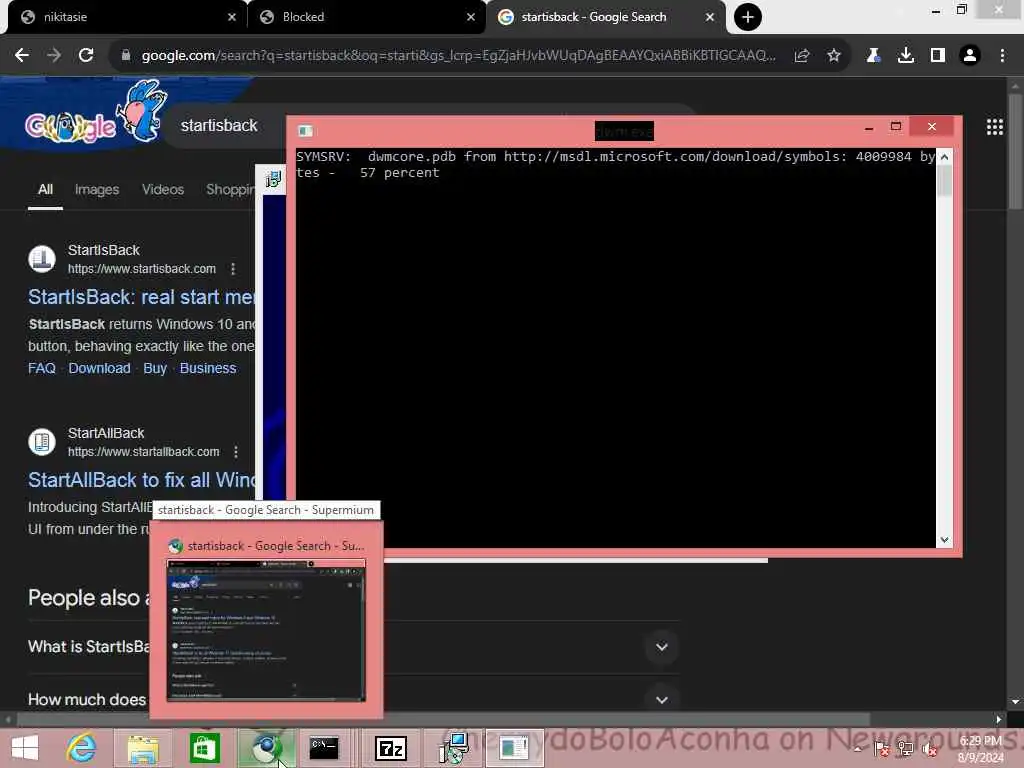This screenshot has width=1024, height=768.
Task: Click the lock icon in address bar
Action: click(x=126, y=56)
